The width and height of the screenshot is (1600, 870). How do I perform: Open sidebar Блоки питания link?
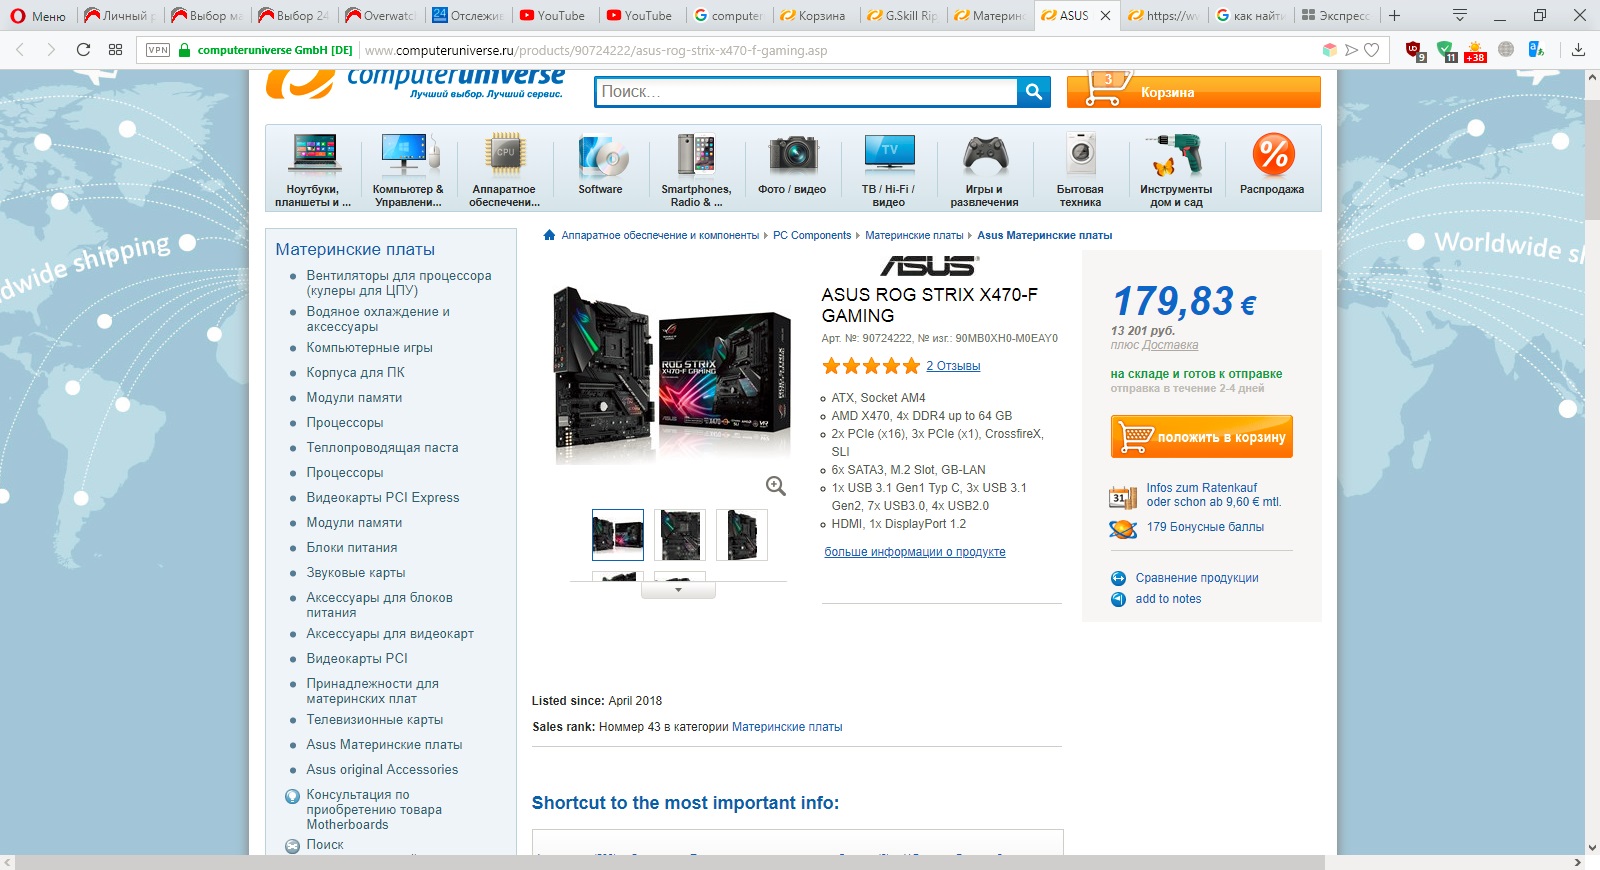[x=352, y=548]
